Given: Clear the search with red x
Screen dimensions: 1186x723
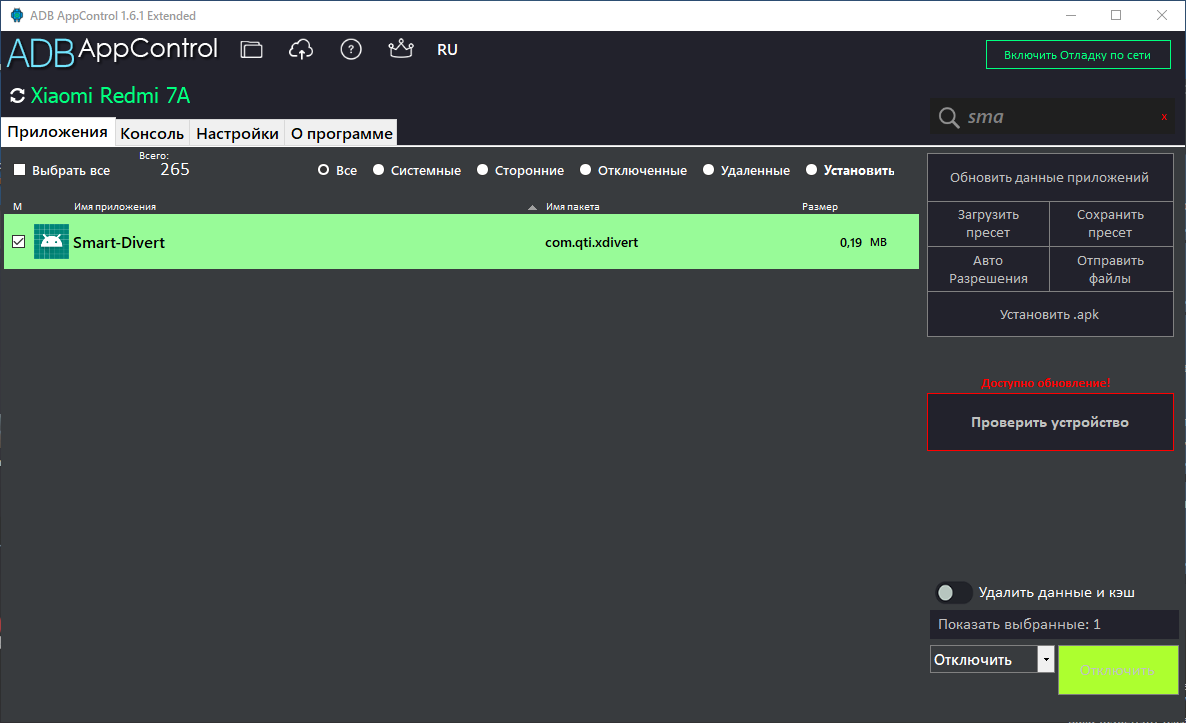Looking at the screenshot, I should [1164, 116].
